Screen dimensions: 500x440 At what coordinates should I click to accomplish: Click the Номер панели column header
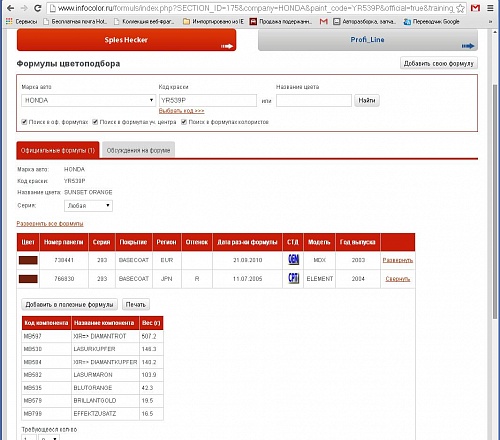click(x=64, y=242)
